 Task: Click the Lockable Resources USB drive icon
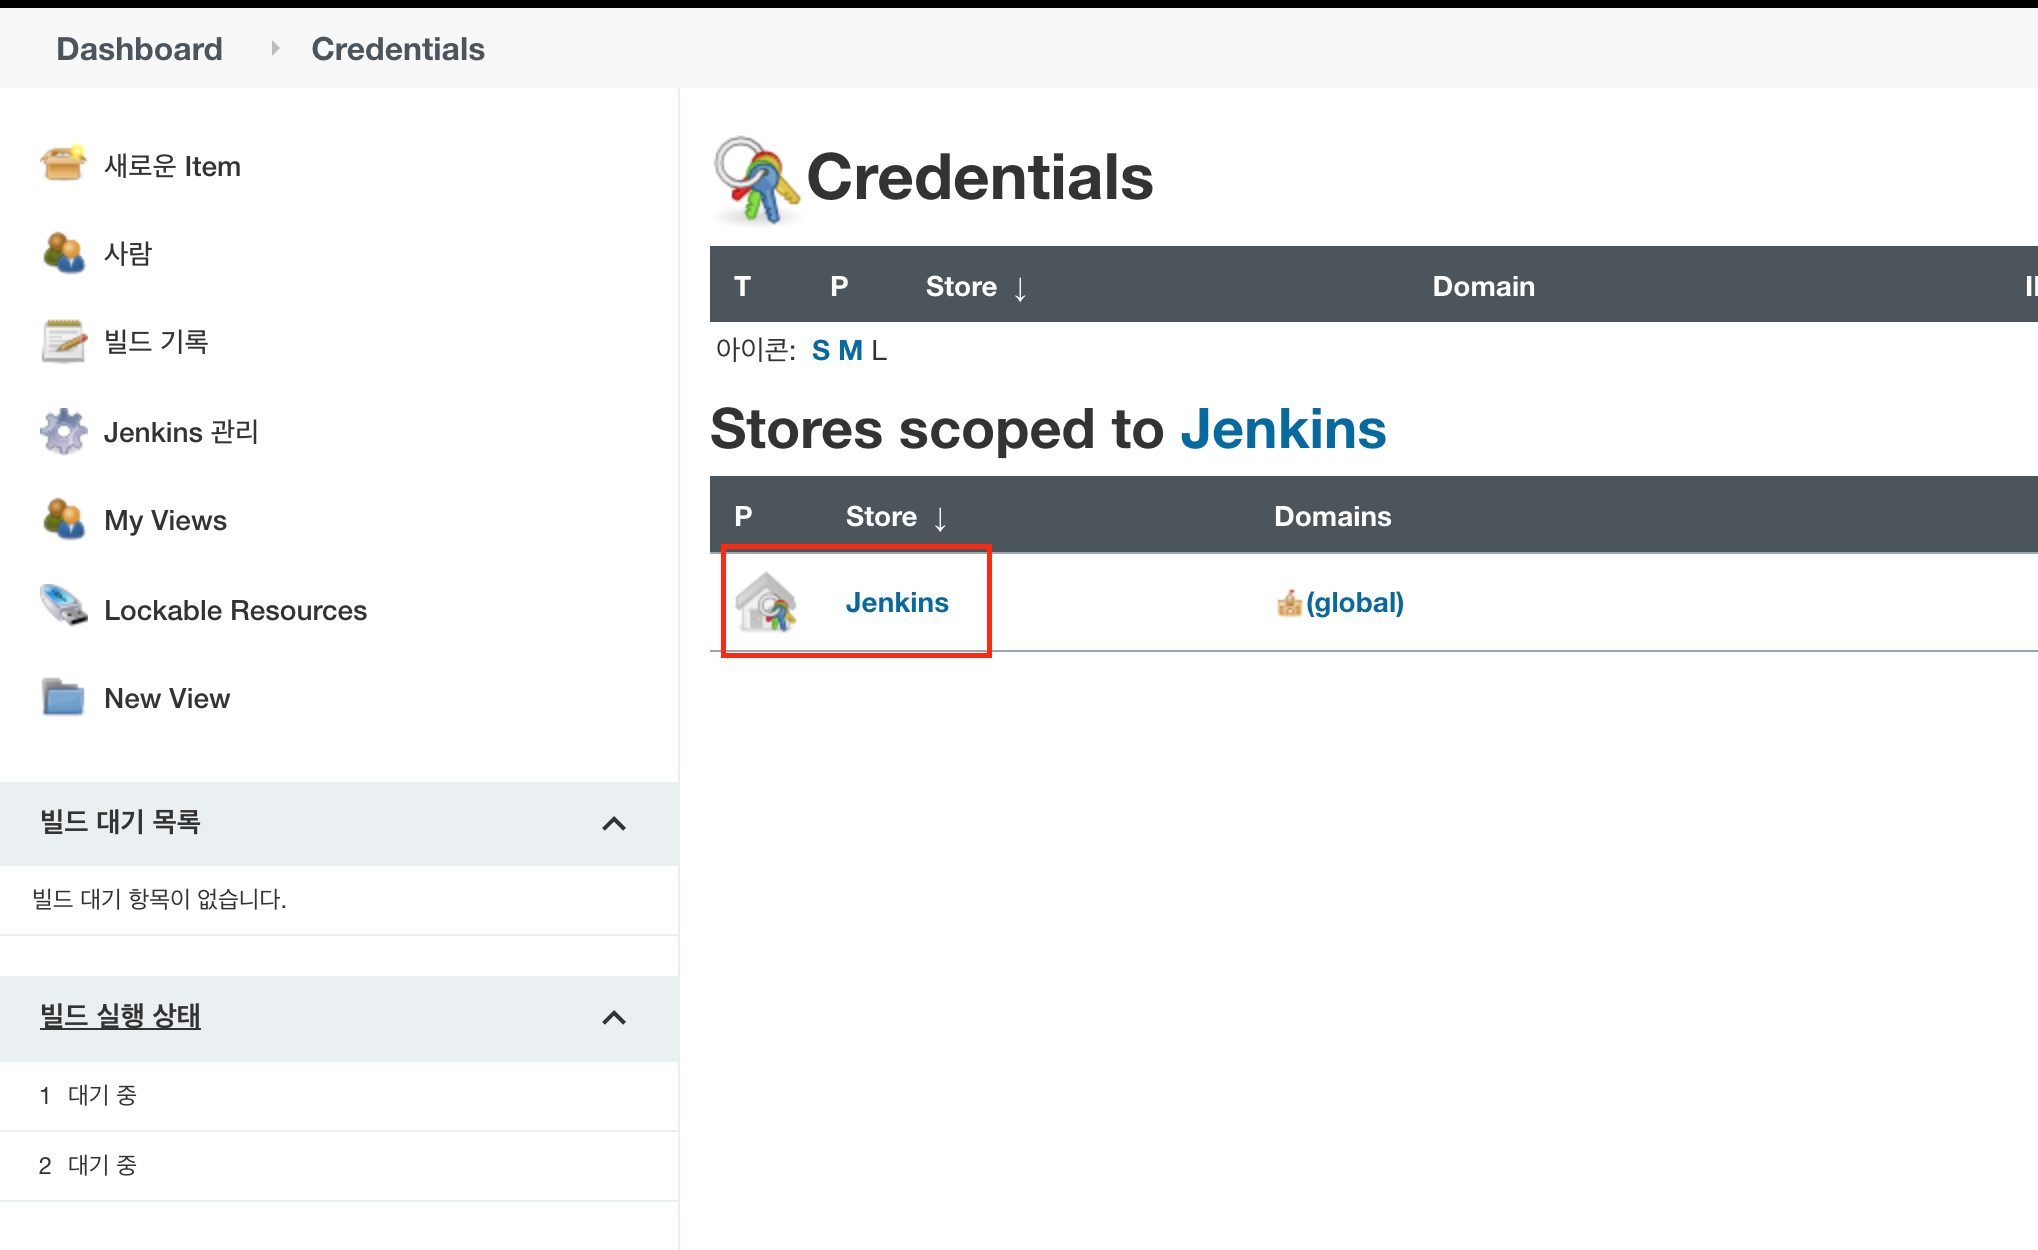63,607
